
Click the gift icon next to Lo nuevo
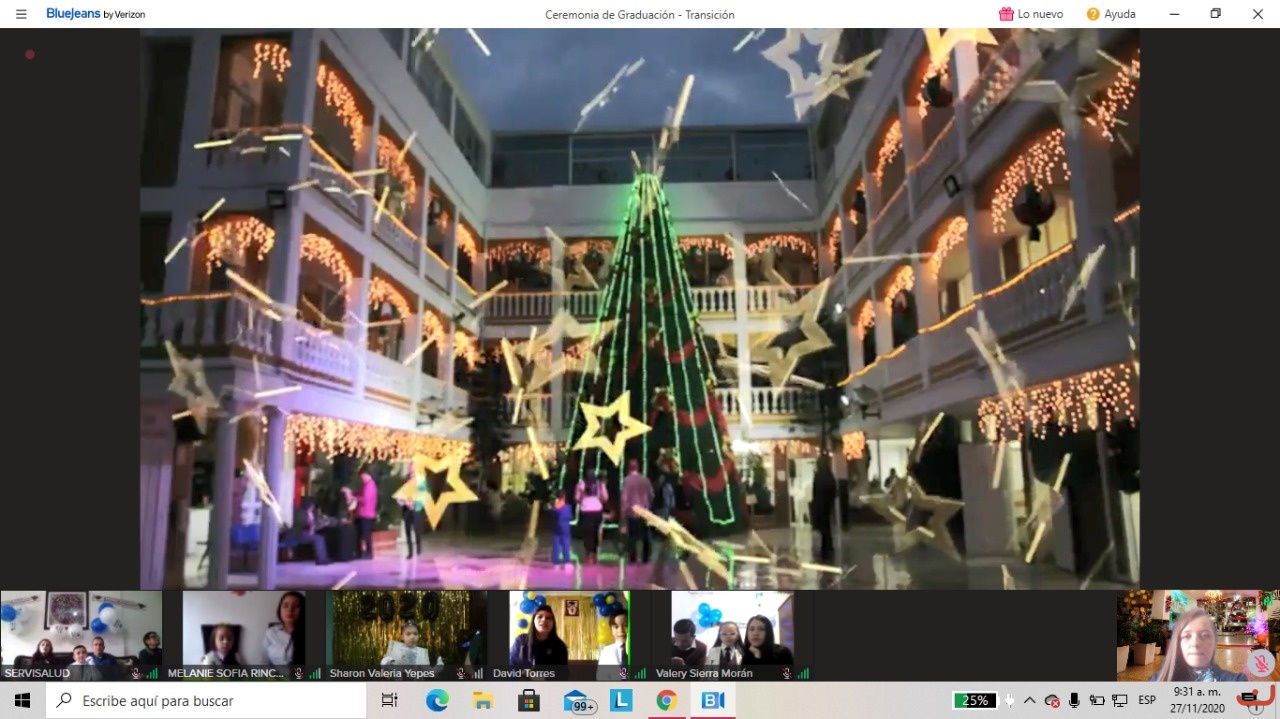(x=1006, y=14)
